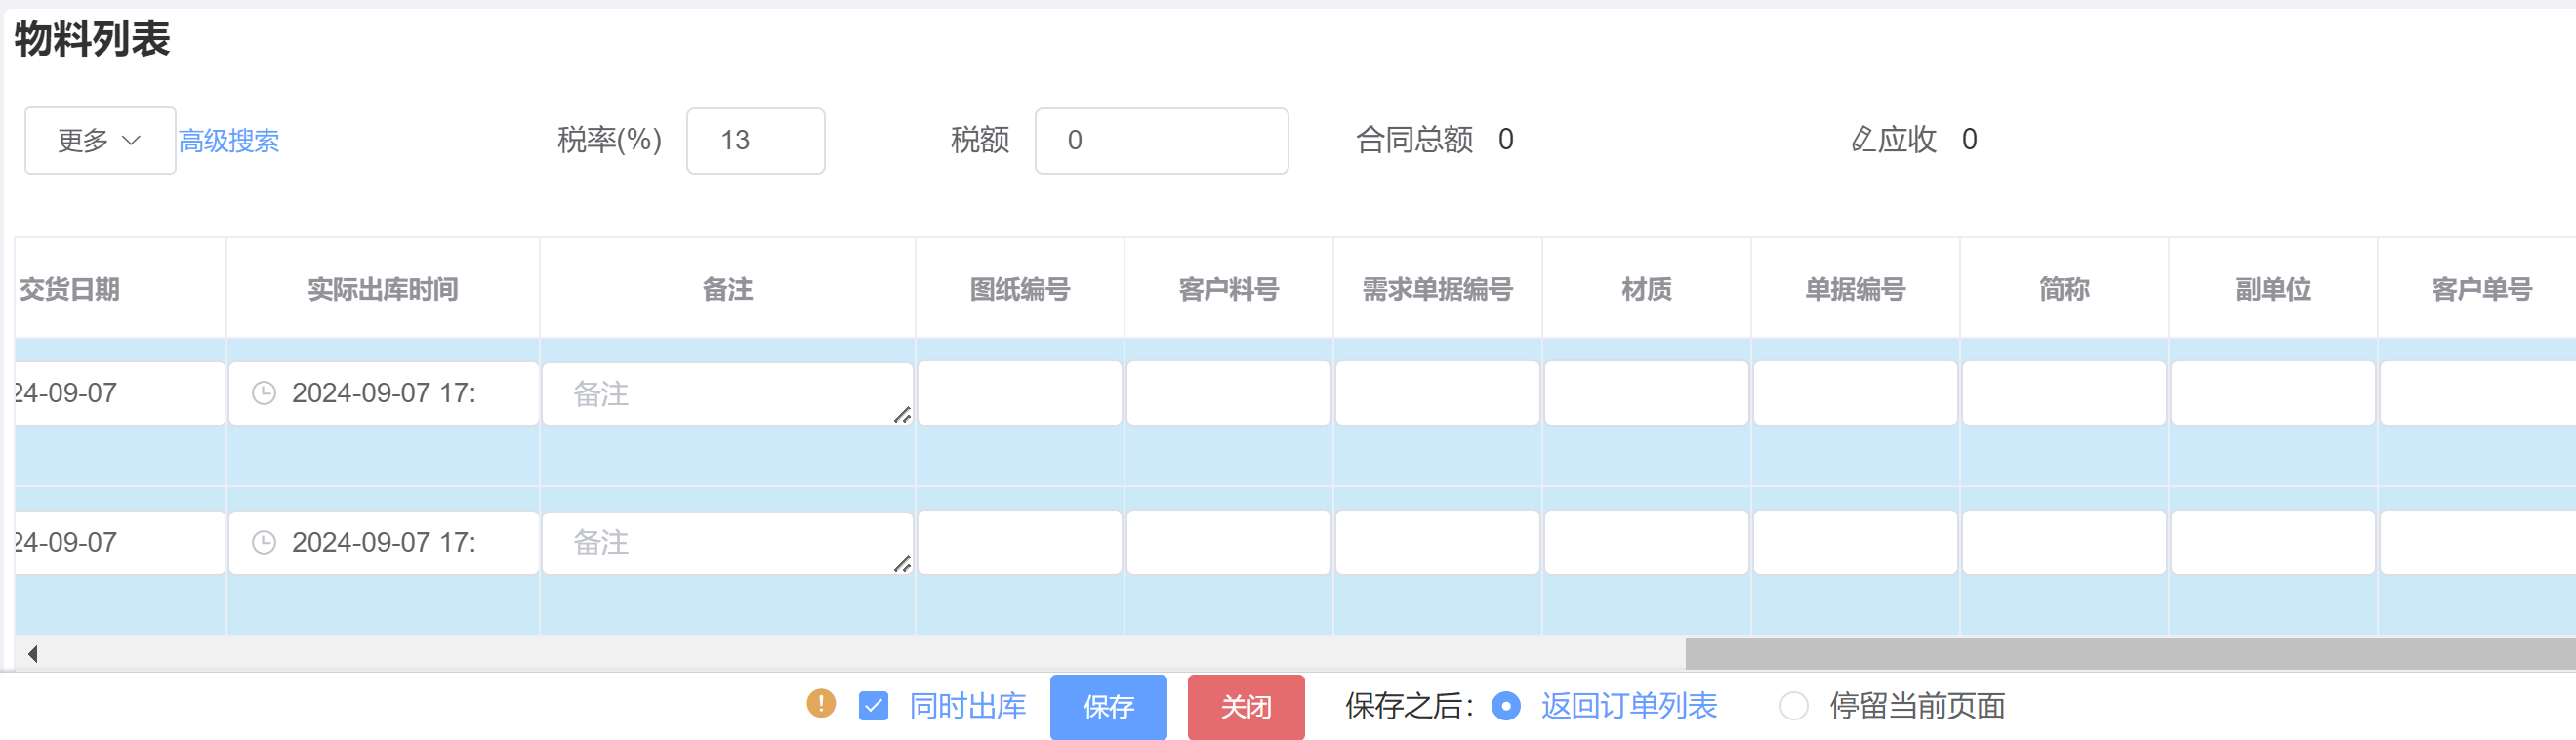This screenshot has height=740, width=2576.
Task: Click the red 关闭 button
Action: [x=1246, y=706]
